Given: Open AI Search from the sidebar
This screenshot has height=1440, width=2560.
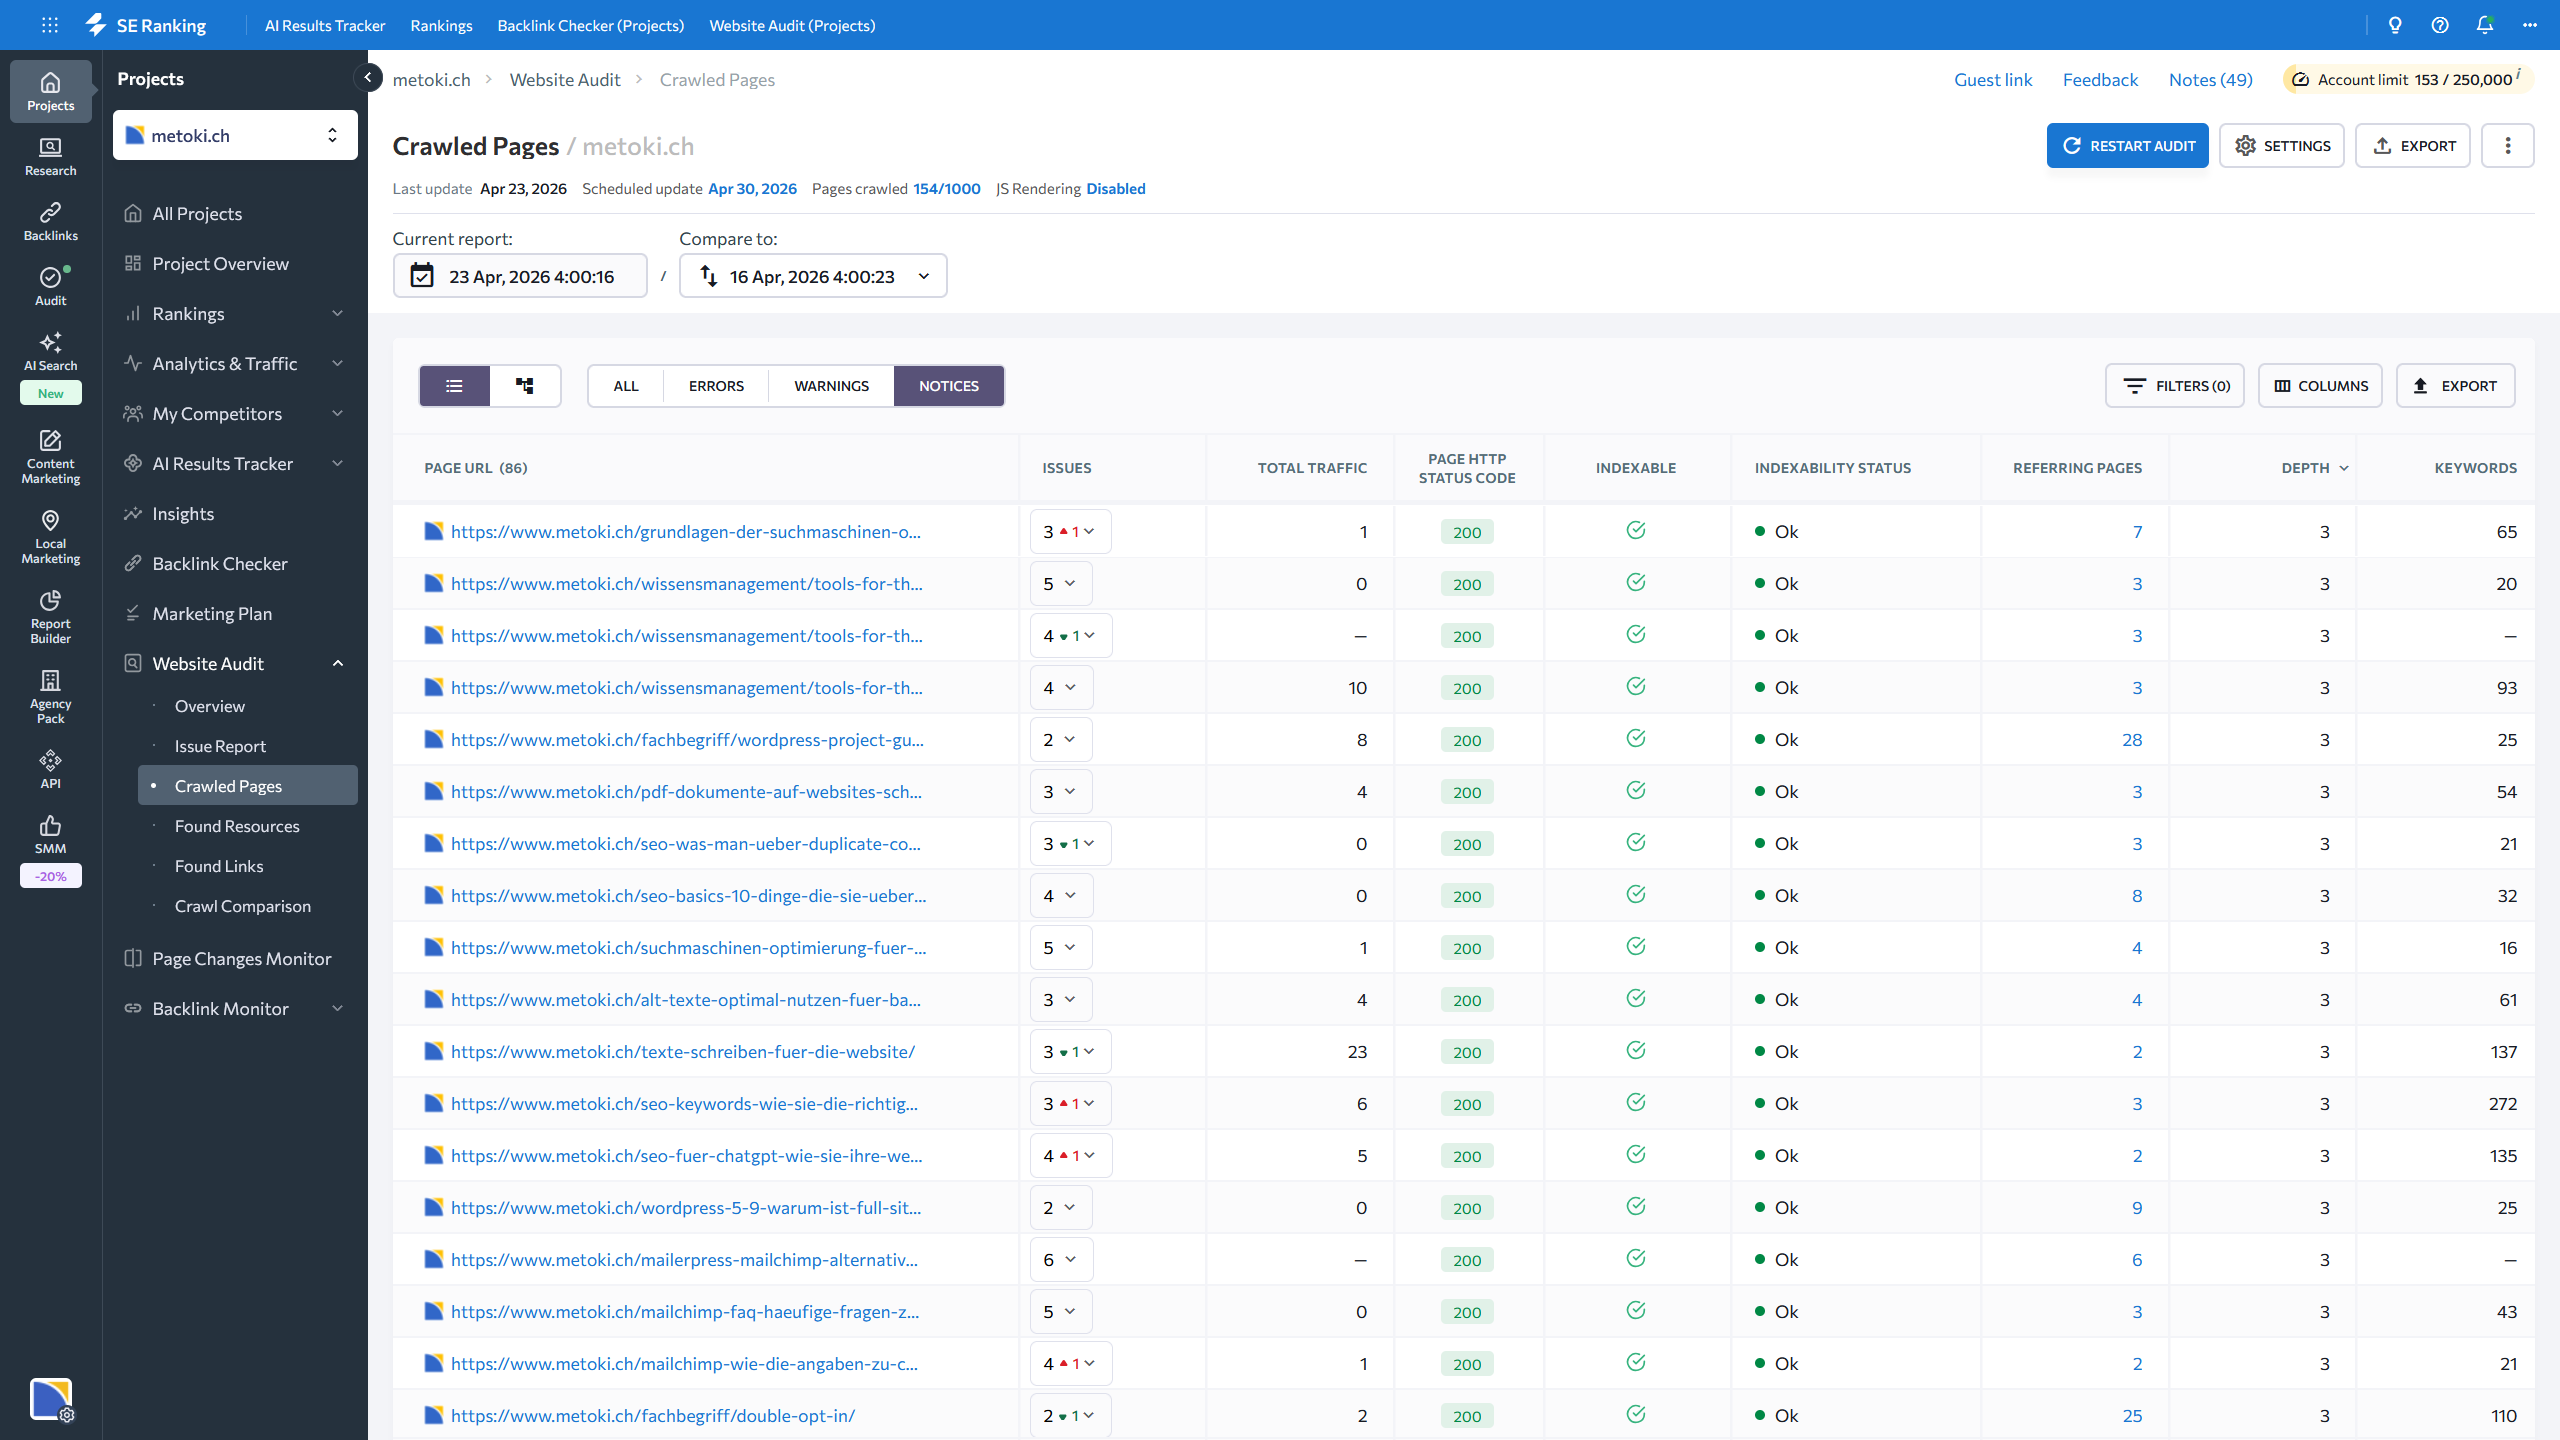Looking at the screenshot, I should tap(49, 352).
